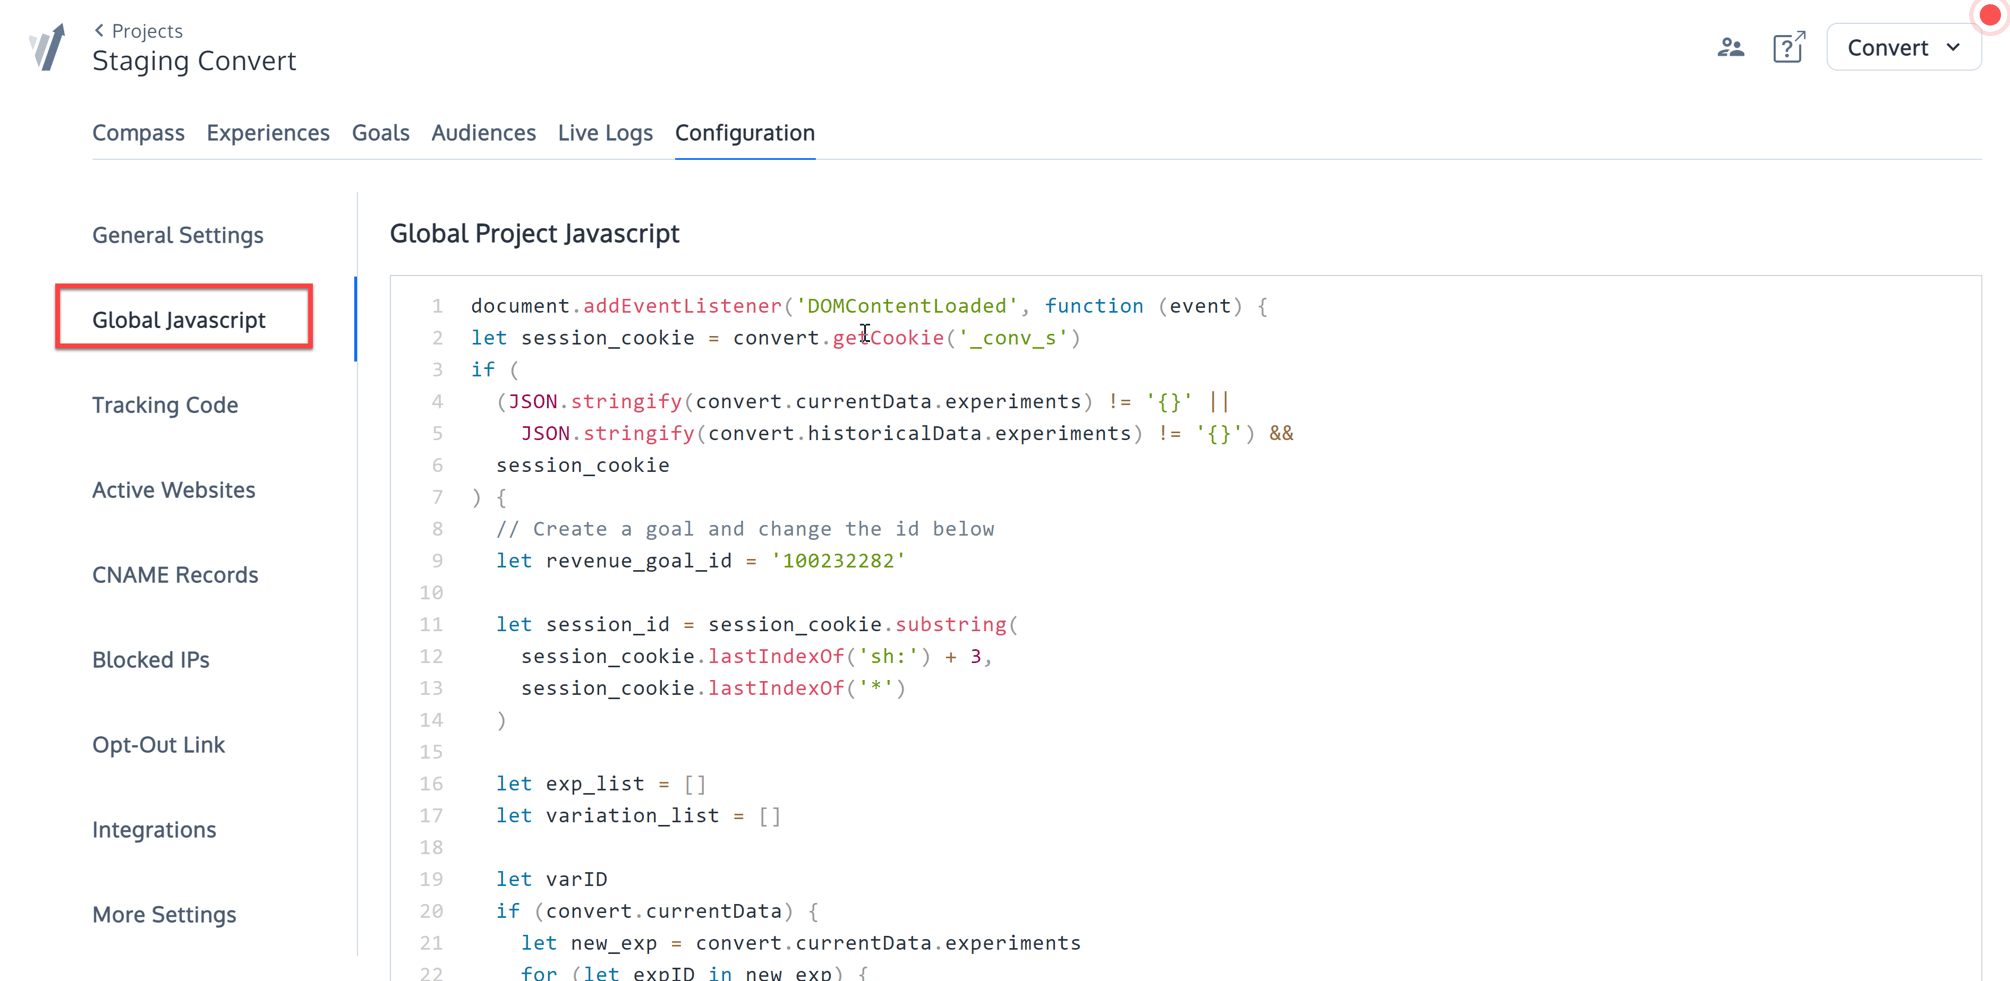
Task: Click 'let variation_list = []' on line 17
Action: [639, 816]
